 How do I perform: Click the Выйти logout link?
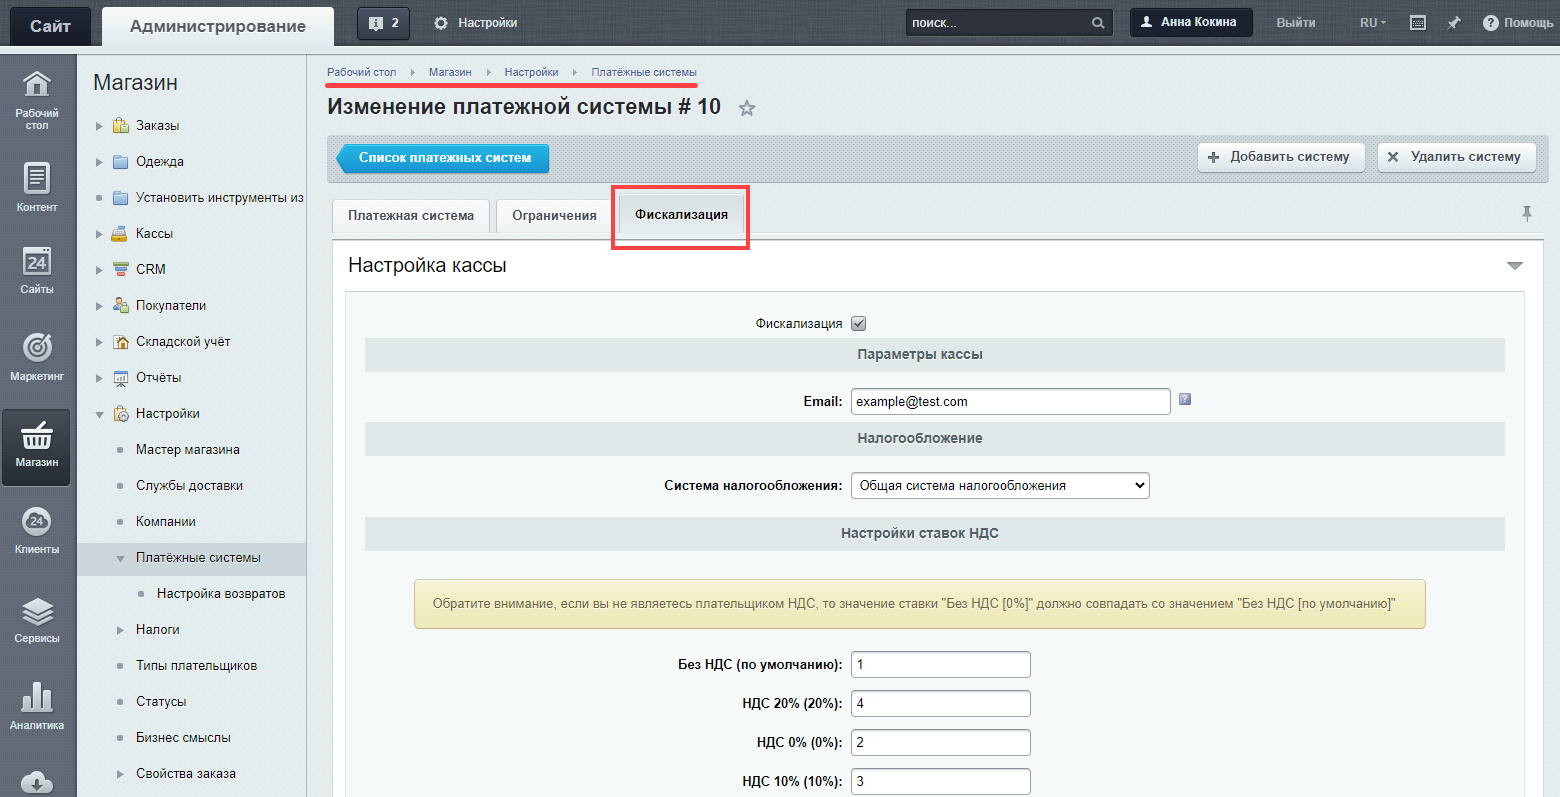(x=1296, y=23)
